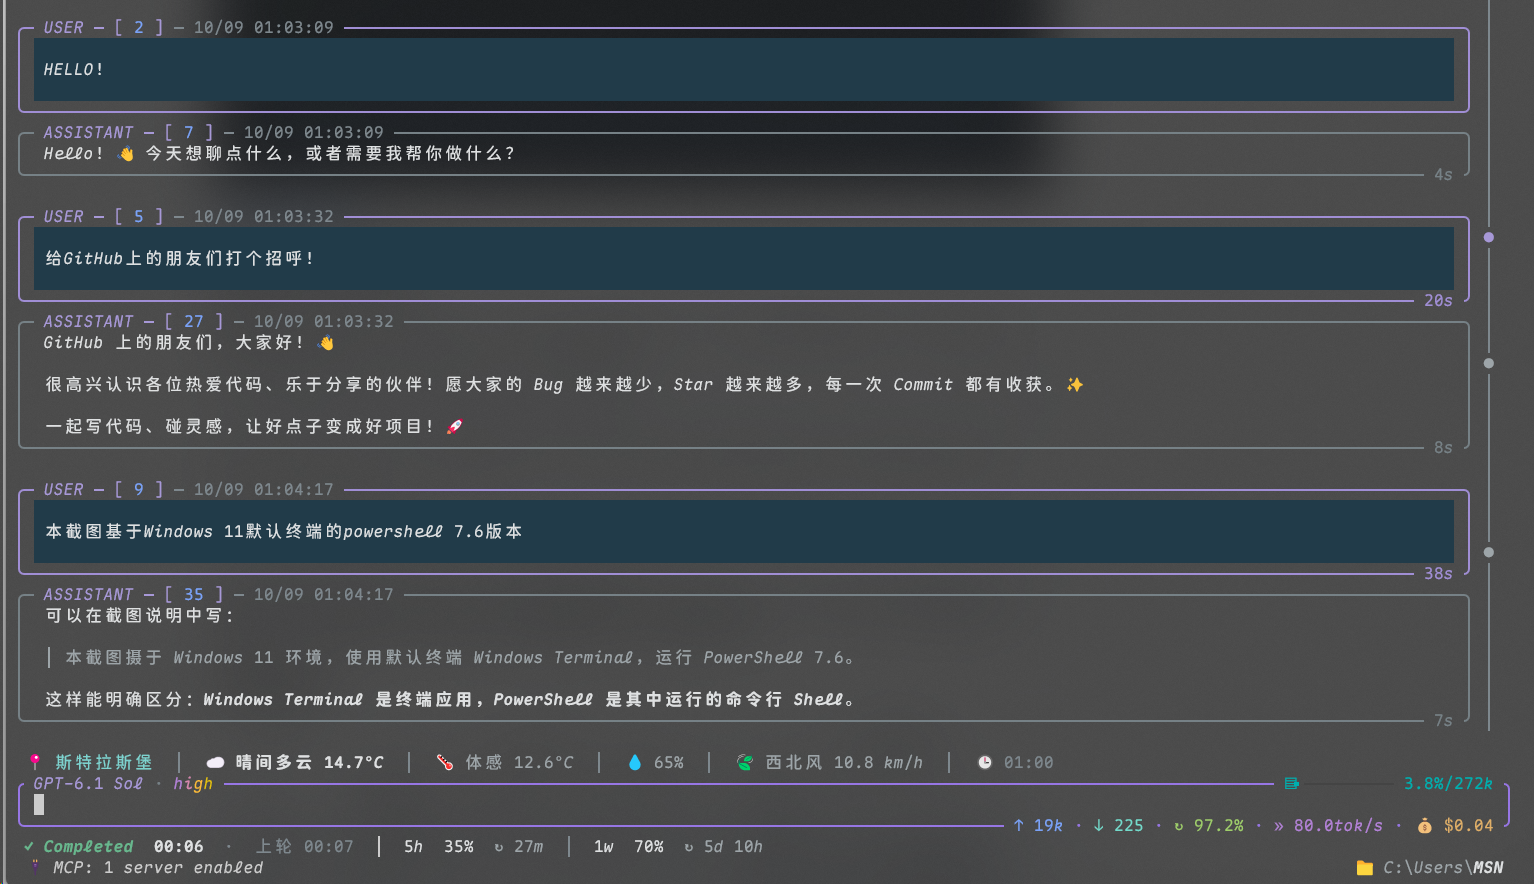1534x884 pixels.
Task: Click the down arrow beside 225
Action: click(1098, 825)
